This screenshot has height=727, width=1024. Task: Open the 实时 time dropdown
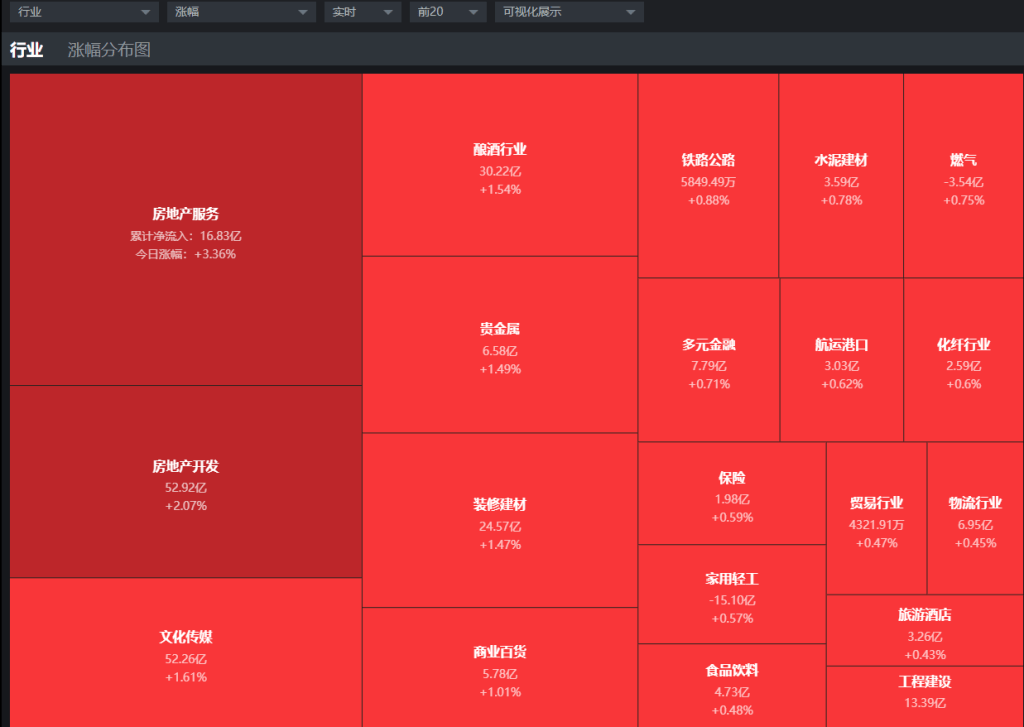click(x=362, y=12)
